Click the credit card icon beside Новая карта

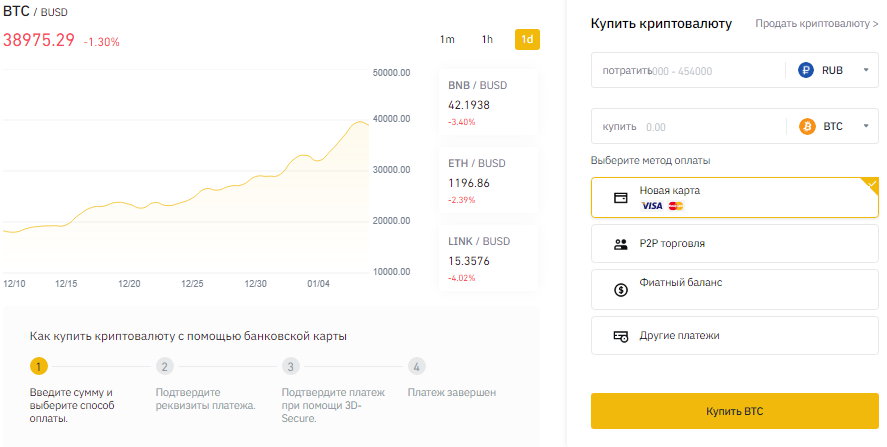(621, 198)
